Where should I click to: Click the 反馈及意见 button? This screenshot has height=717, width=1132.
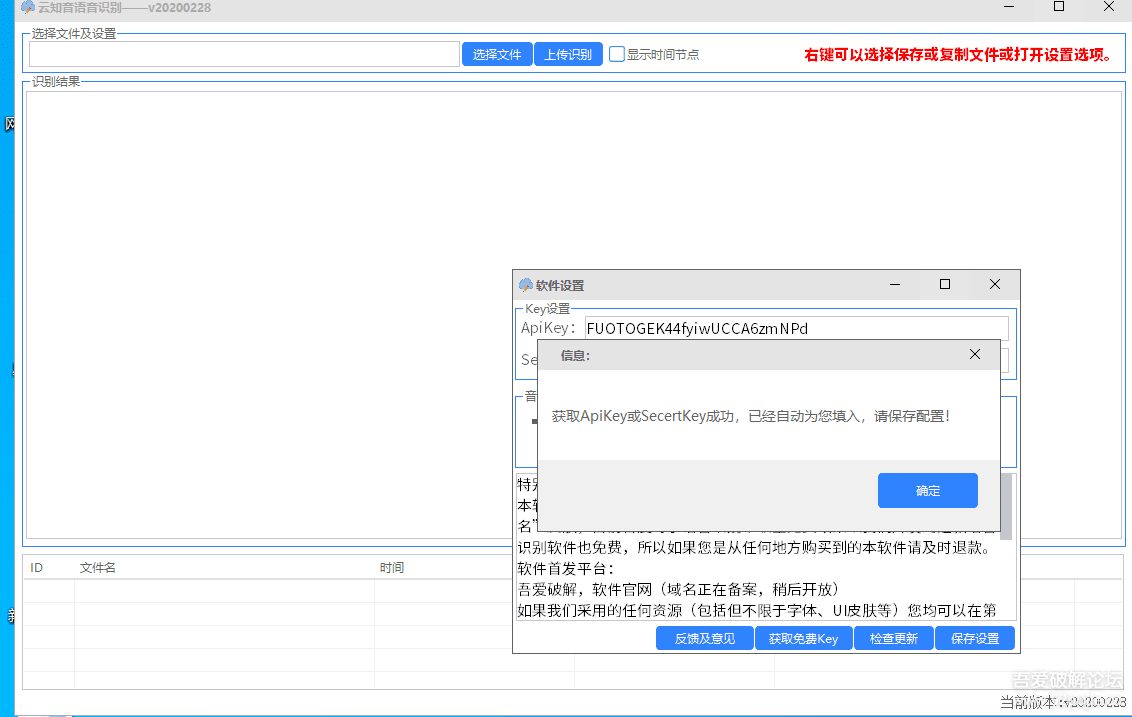pos(705,638)
